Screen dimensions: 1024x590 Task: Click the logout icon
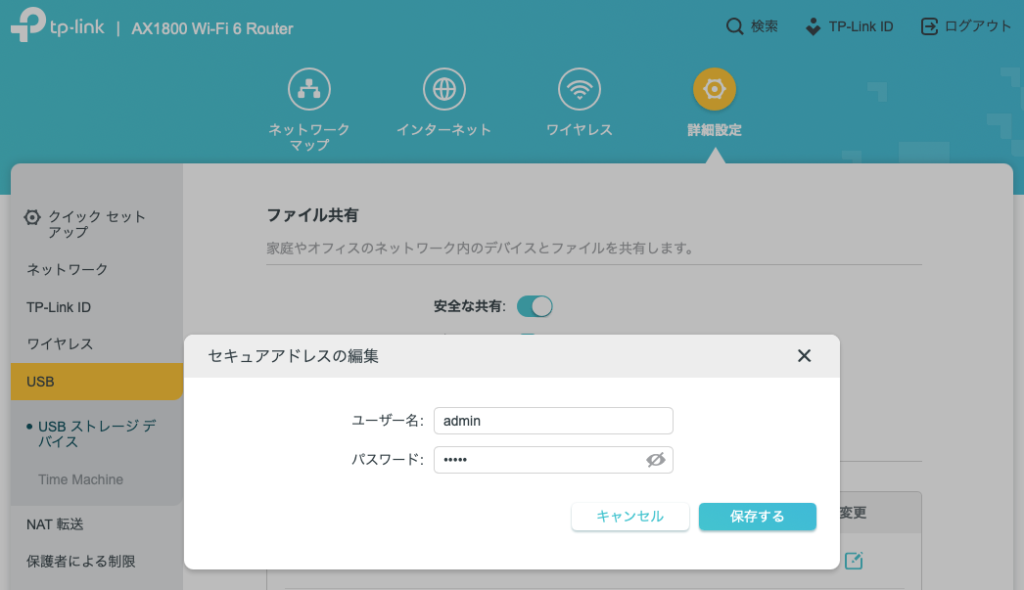pyautogui.click(x=929, y=27)
